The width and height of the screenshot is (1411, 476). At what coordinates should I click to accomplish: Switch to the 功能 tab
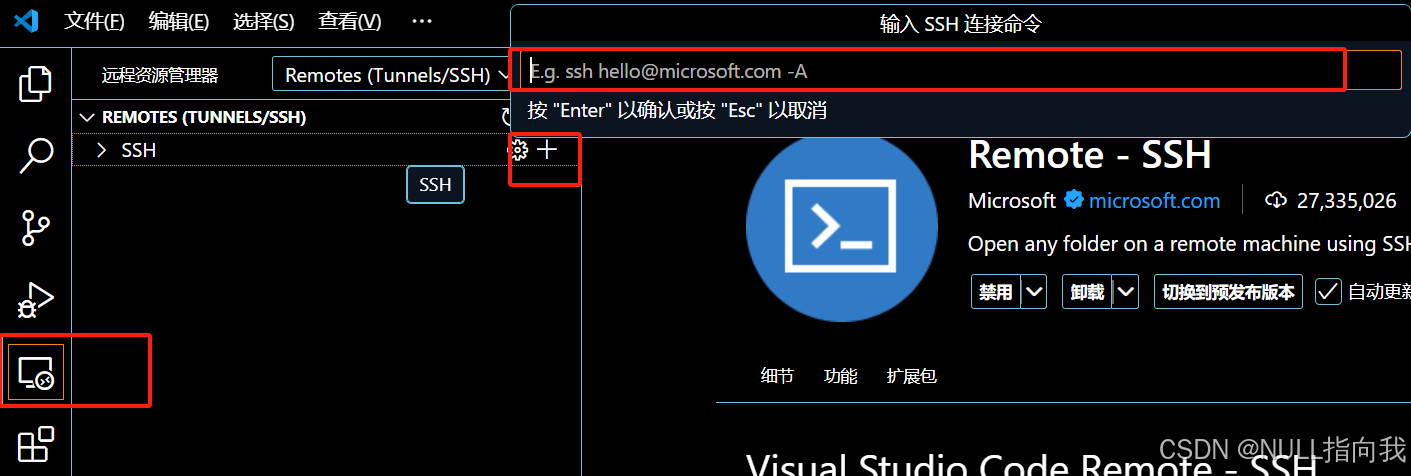[x=840, y=376]
